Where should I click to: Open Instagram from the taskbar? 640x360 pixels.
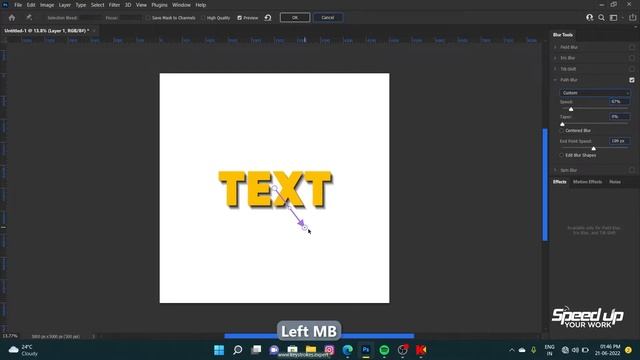pos(329,350)
